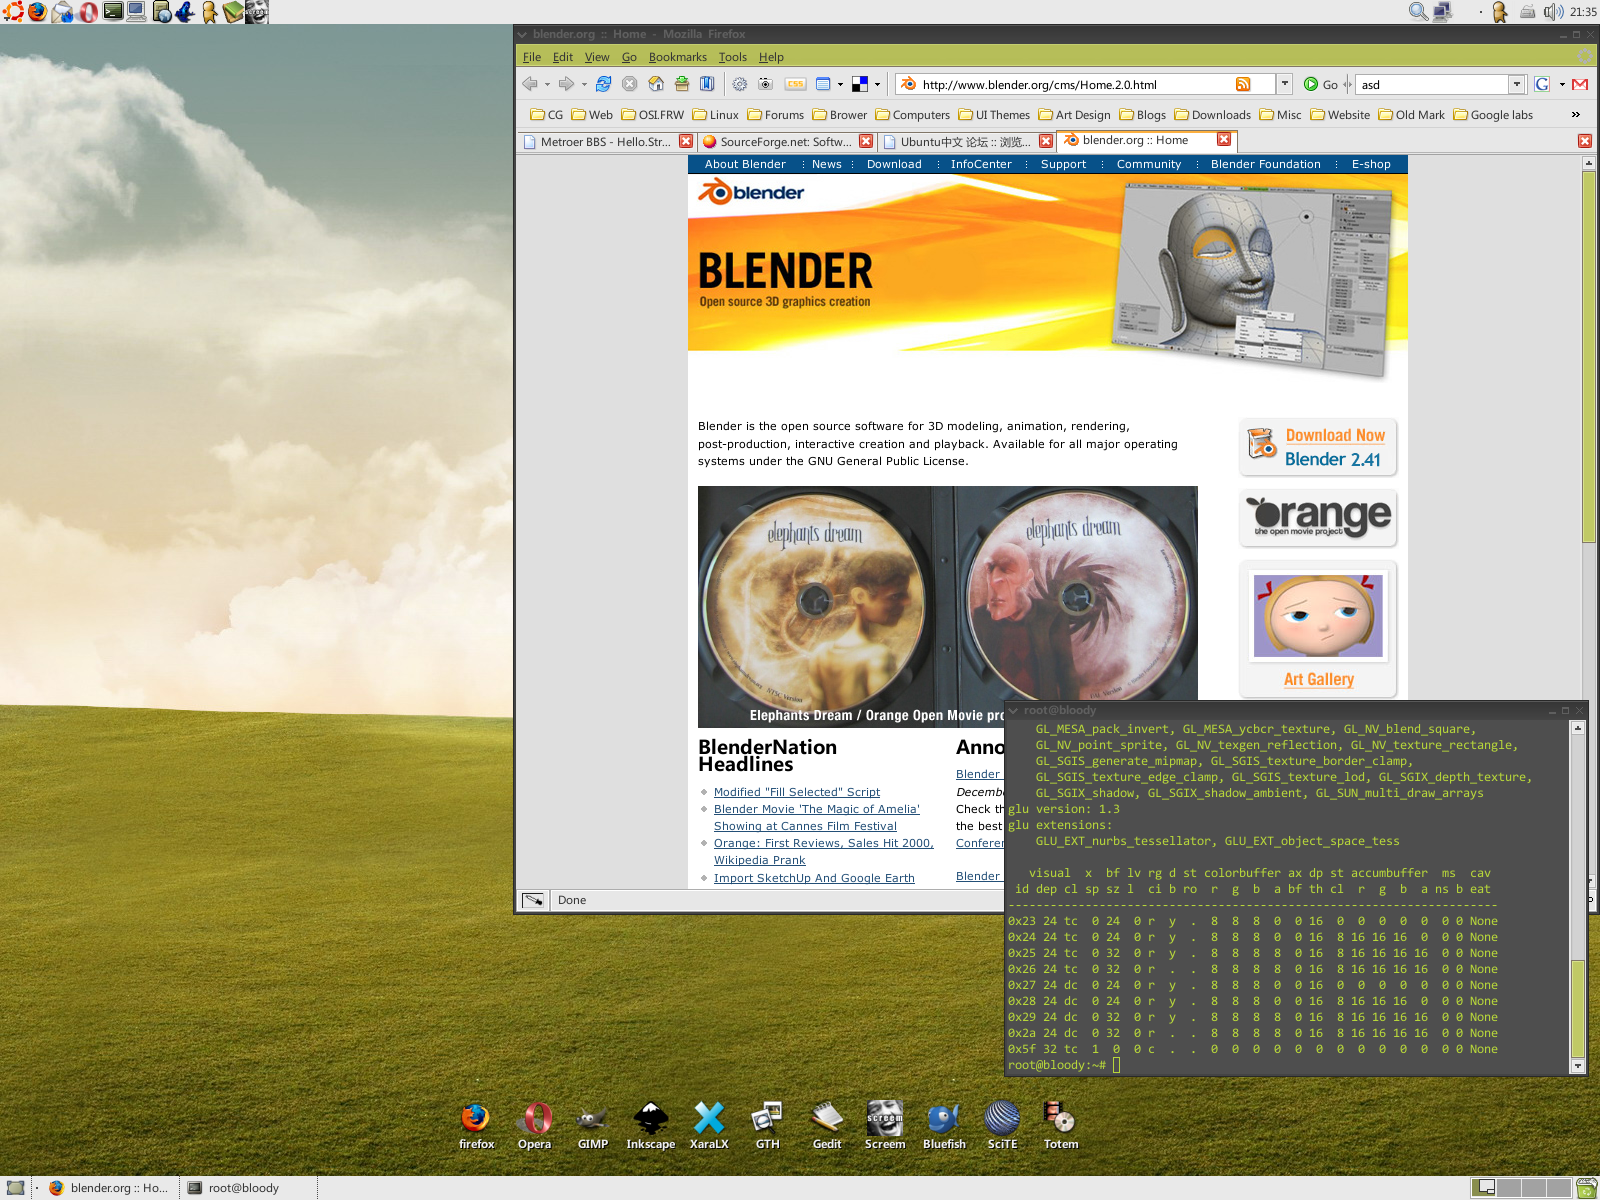This screenshot has width=1600, height=1200.
Task: Click the camera icon in Firefox toolbar
Action: click(x=766, y=84)
